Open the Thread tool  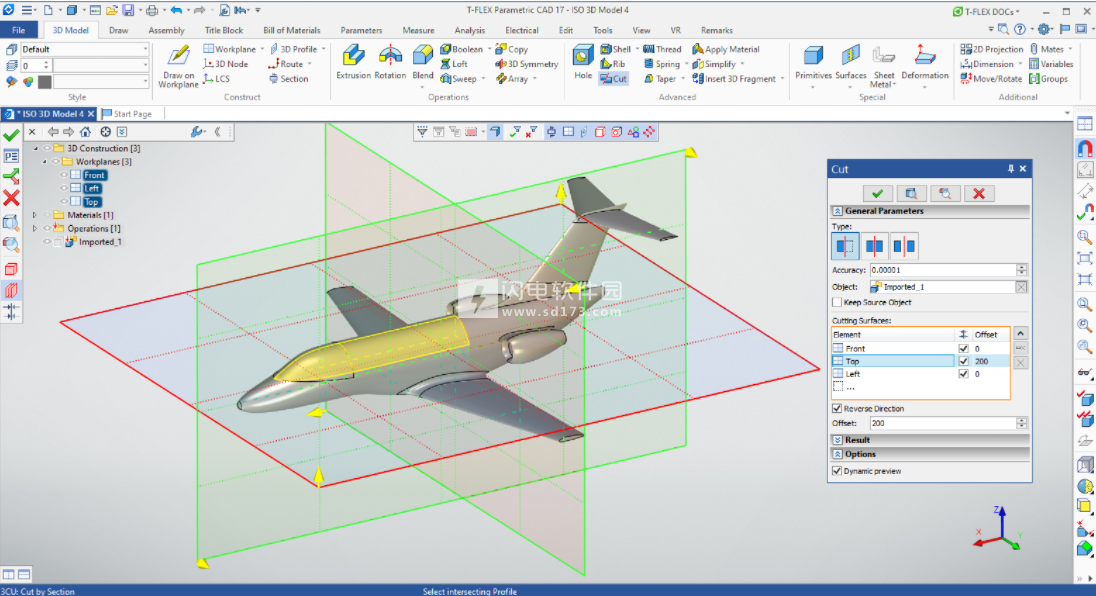pyautogui.click(x=662, y=49)
